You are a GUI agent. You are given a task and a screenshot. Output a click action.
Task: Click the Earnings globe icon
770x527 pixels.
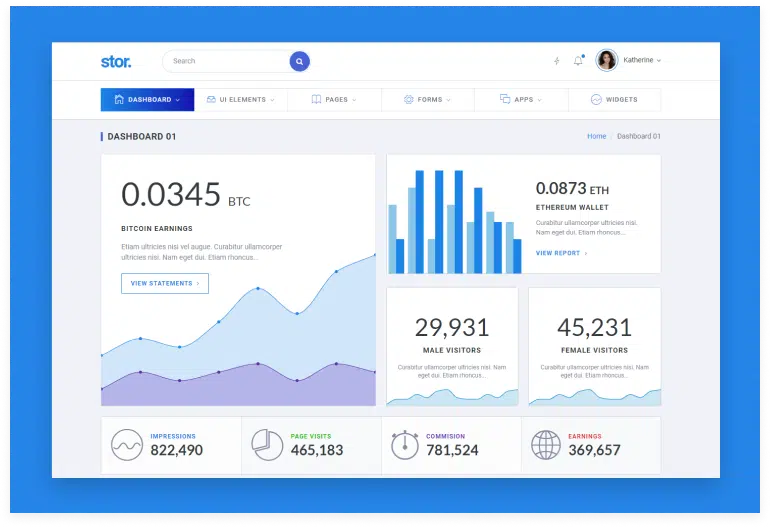click(x=545, y=444)
